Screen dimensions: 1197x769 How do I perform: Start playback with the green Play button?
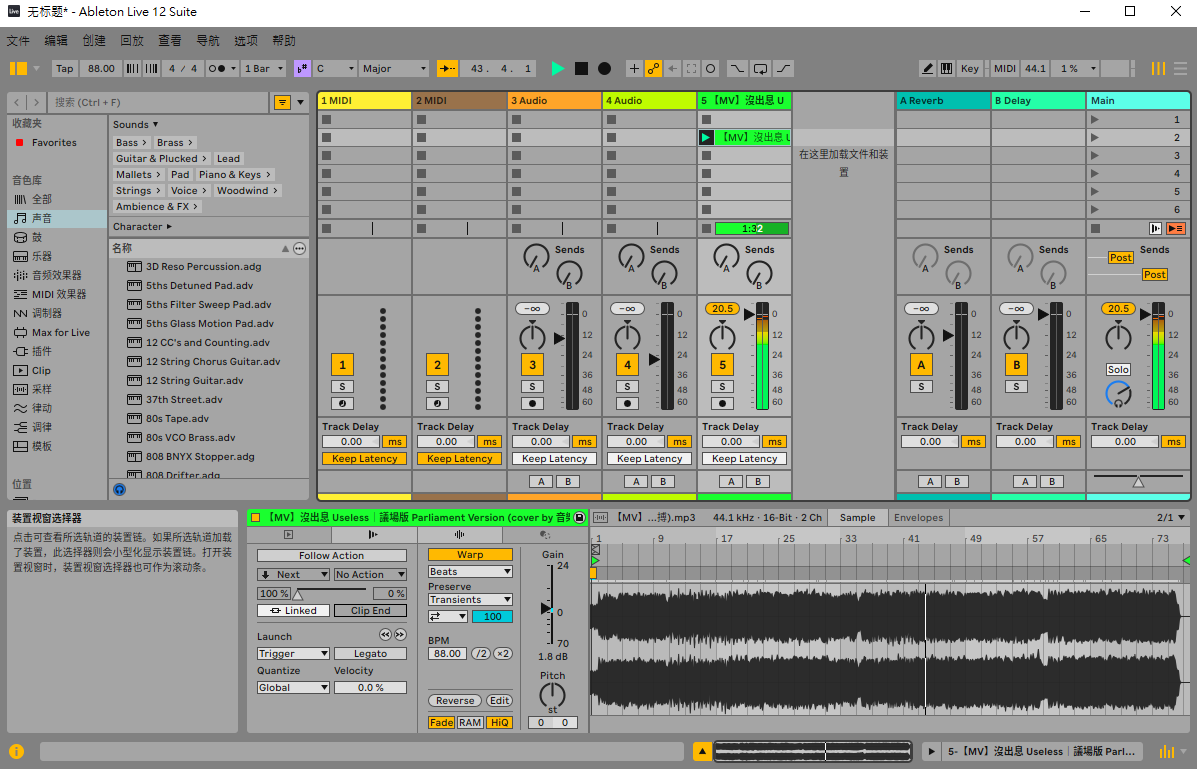point(557,69)
